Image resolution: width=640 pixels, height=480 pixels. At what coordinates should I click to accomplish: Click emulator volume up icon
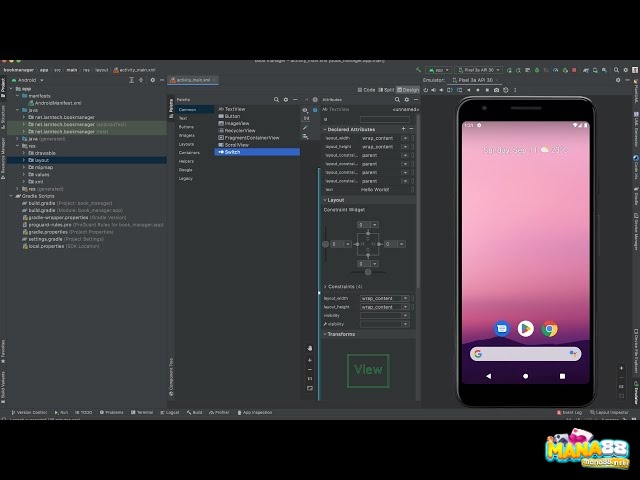[x=433, y=90]
